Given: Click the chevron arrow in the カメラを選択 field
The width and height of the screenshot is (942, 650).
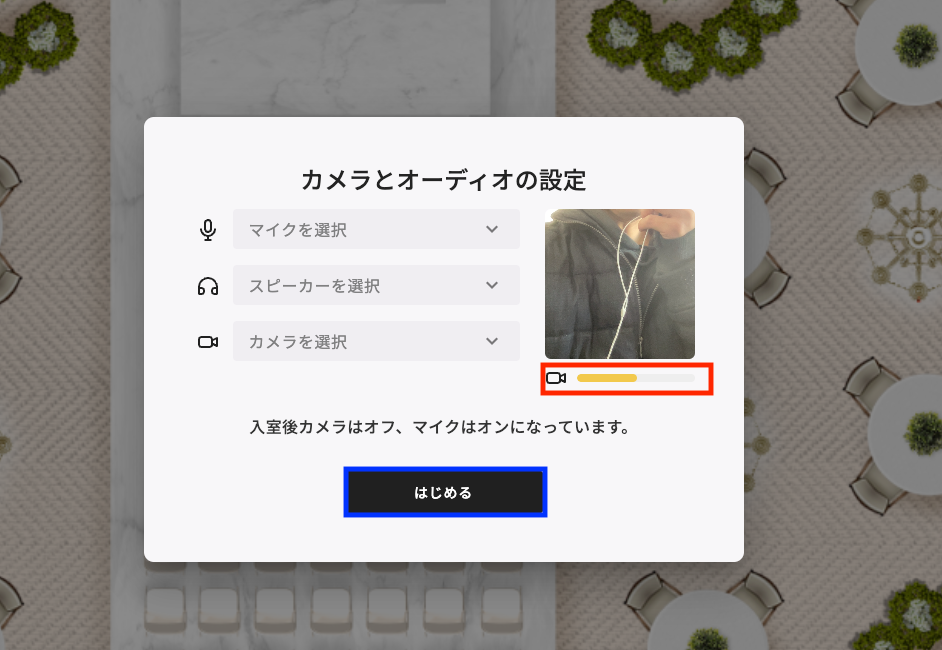Looking at the screenshot, I should tap(492, 341).
